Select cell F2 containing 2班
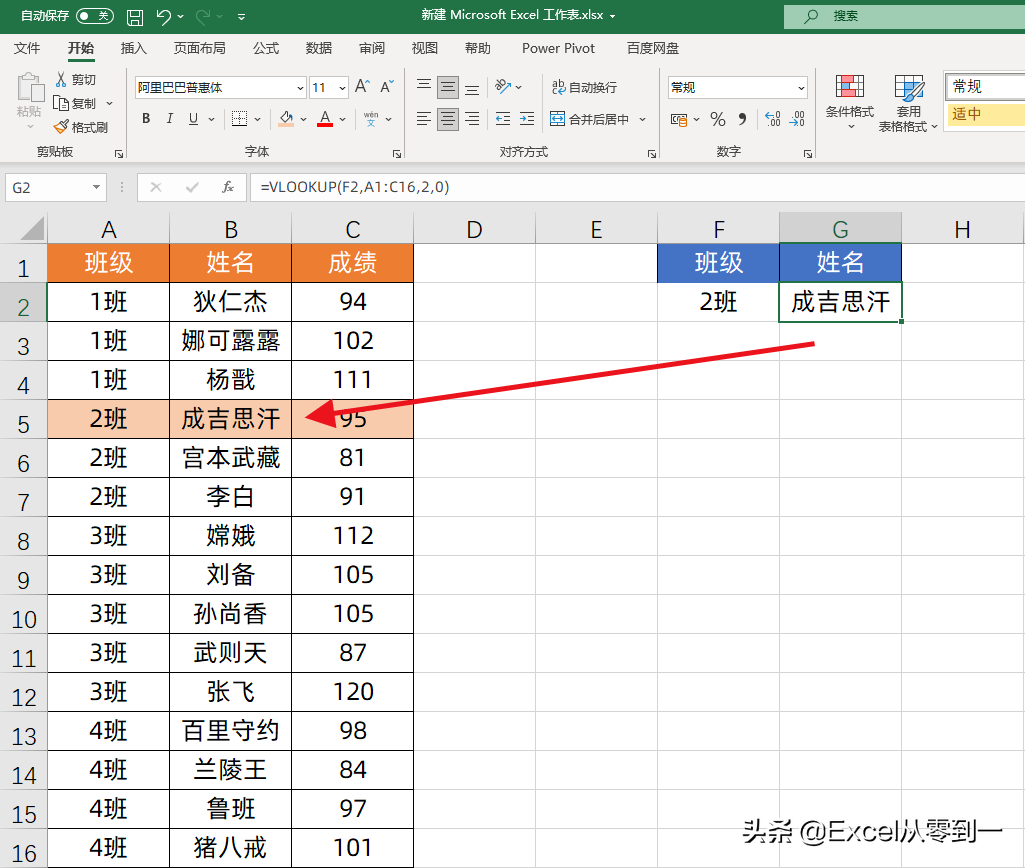The height and width of the screenshot is (868, 1025). [x=718, y=302]
